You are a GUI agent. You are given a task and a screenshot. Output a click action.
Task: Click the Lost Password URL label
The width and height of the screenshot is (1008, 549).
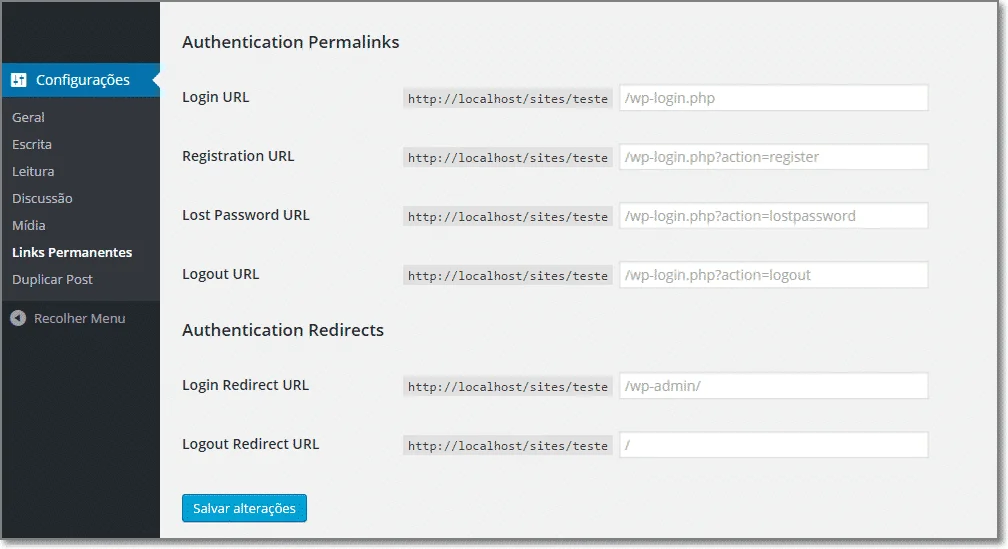click(x=246, y=215)
